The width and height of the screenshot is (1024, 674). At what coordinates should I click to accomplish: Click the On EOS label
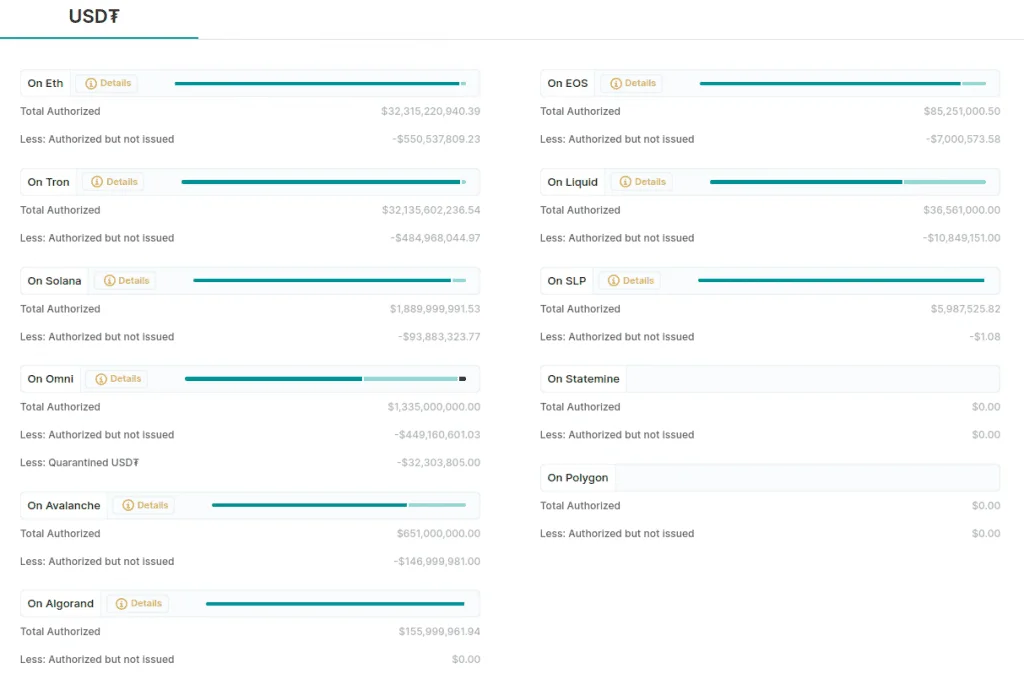tap(568, 83)
